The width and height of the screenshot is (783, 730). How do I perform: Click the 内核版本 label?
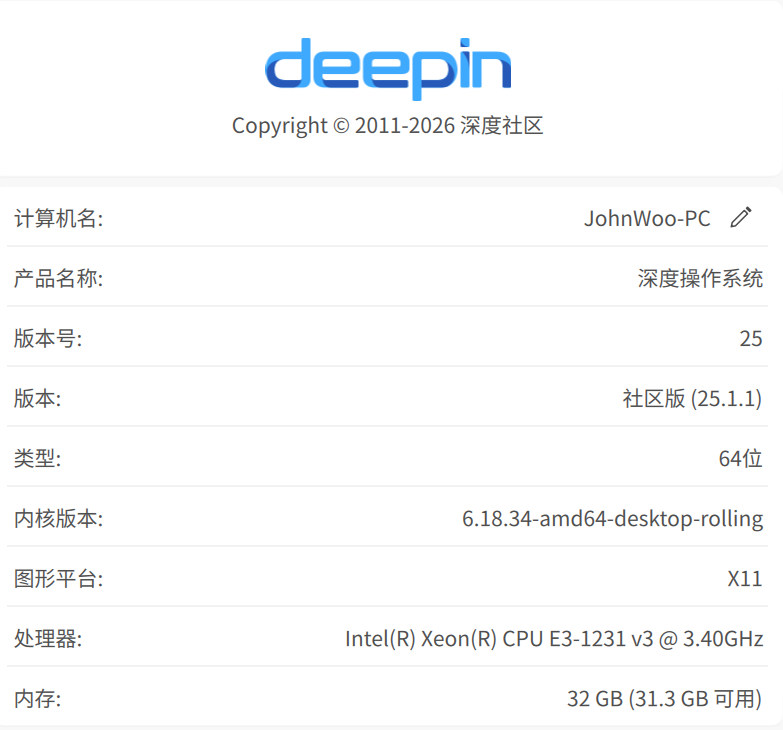[58, 518]
